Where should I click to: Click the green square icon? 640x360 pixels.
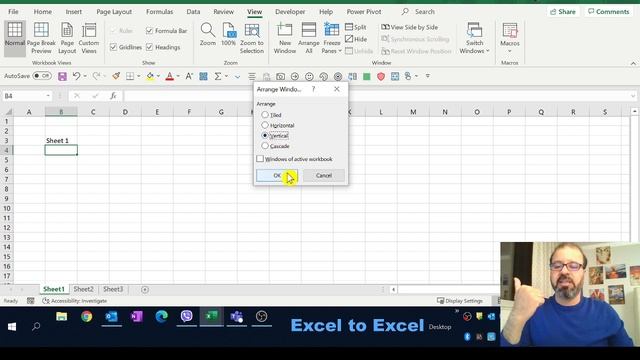tap(367, 76)
